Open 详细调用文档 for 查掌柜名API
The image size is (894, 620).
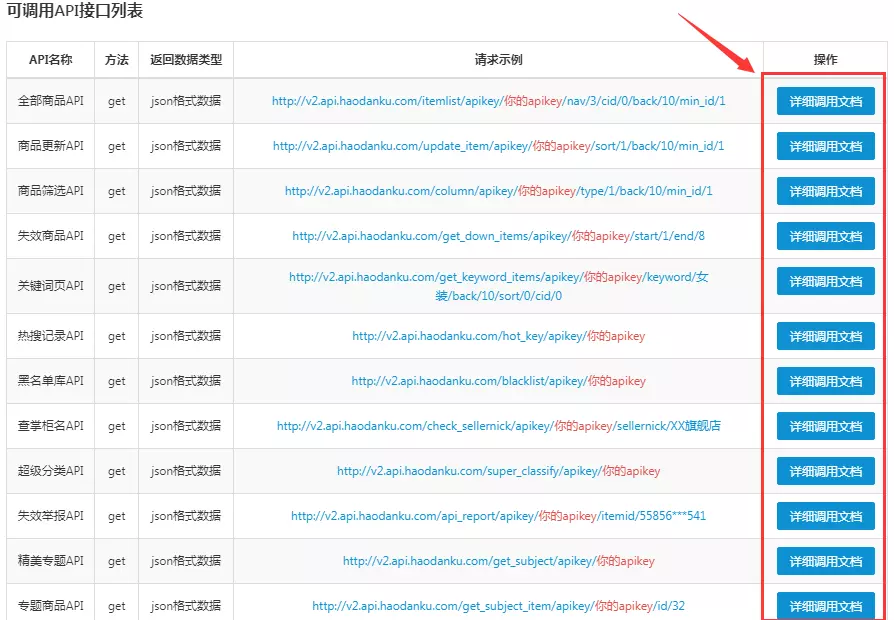[825, 426]
